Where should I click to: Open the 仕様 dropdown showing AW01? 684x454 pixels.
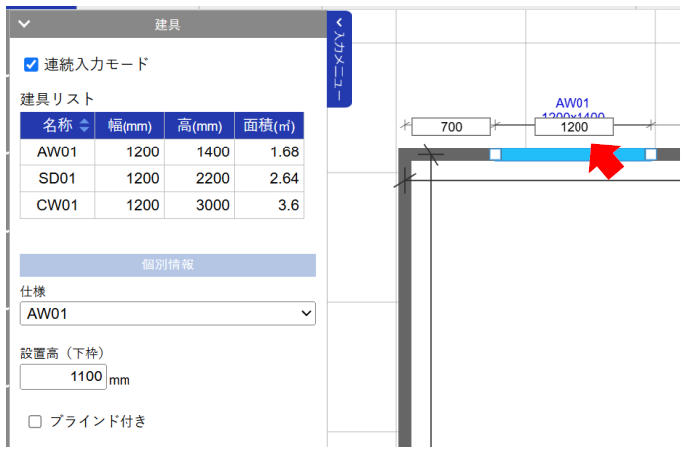click(x=167, y=314)
